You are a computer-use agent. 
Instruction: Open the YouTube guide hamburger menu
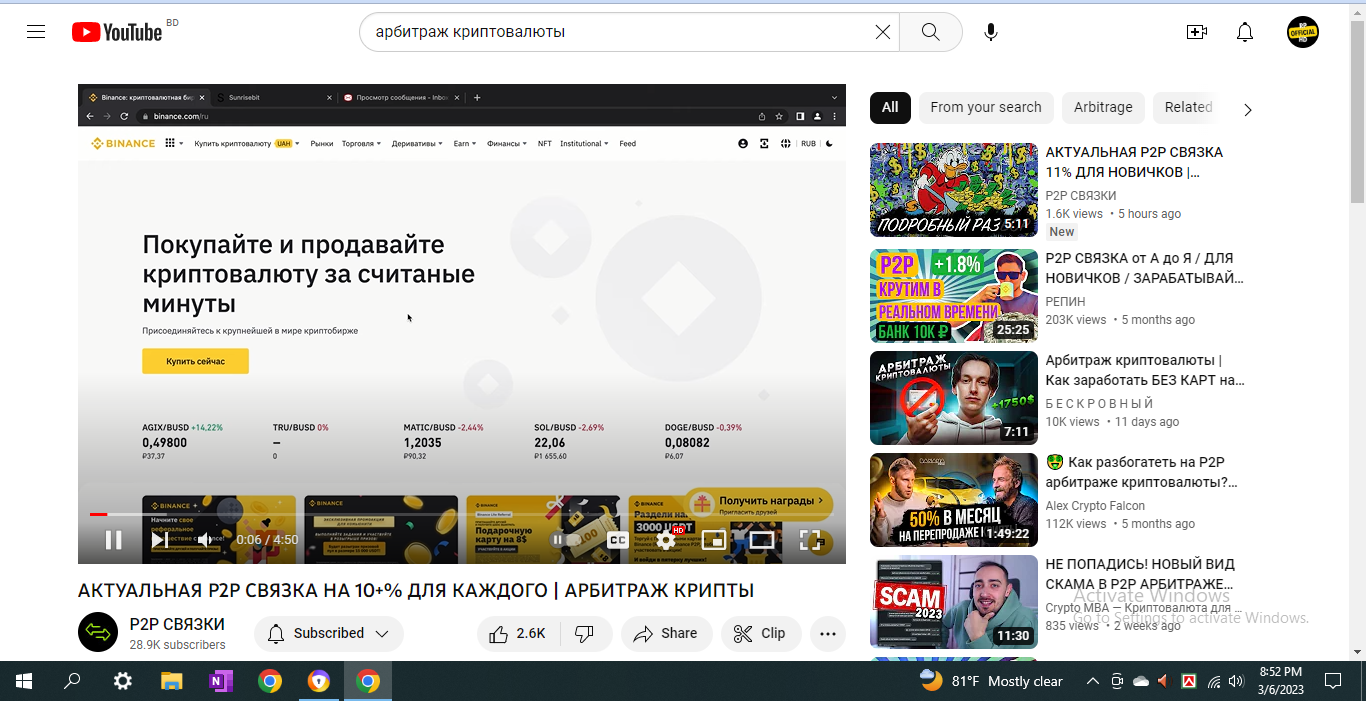click(x=36, y=32)
